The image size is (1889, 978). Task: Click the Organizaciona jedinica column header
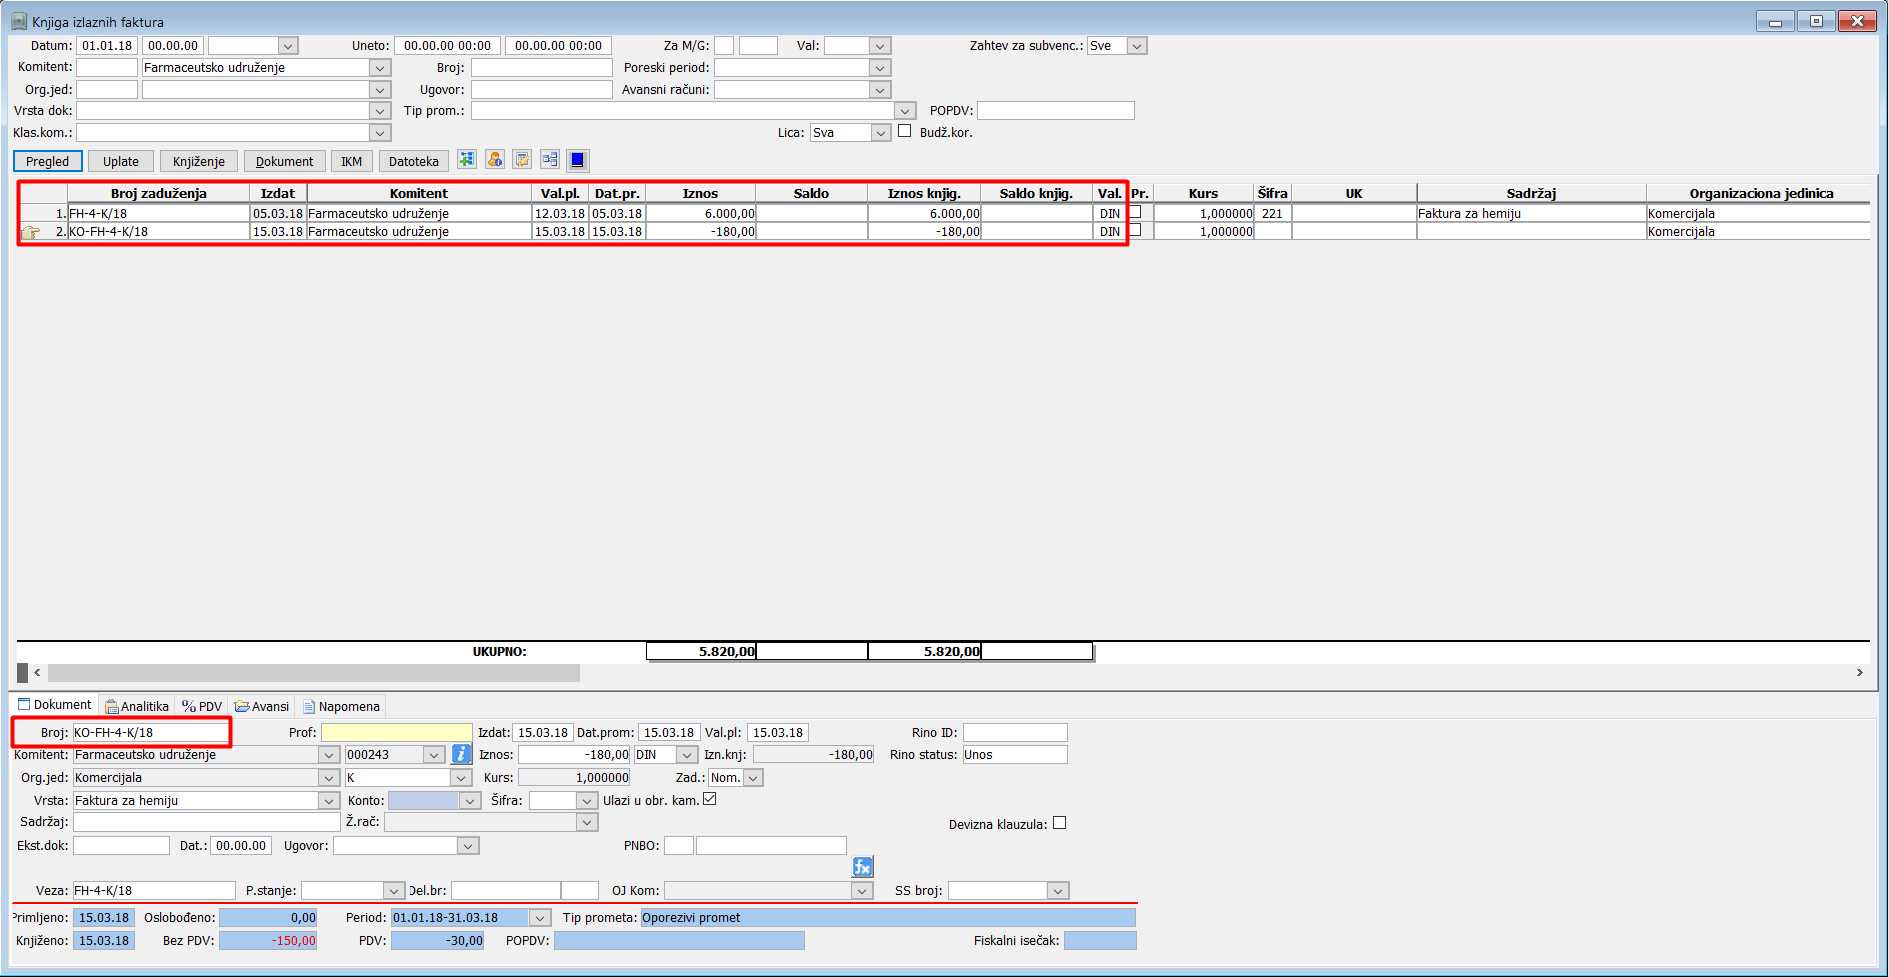[1759, 193]
